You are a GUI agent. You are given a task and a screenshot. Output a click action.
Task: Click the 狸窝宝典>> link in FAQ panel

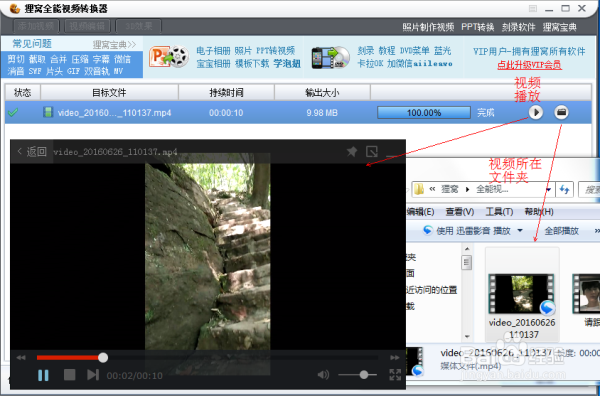tap(114, 45)
